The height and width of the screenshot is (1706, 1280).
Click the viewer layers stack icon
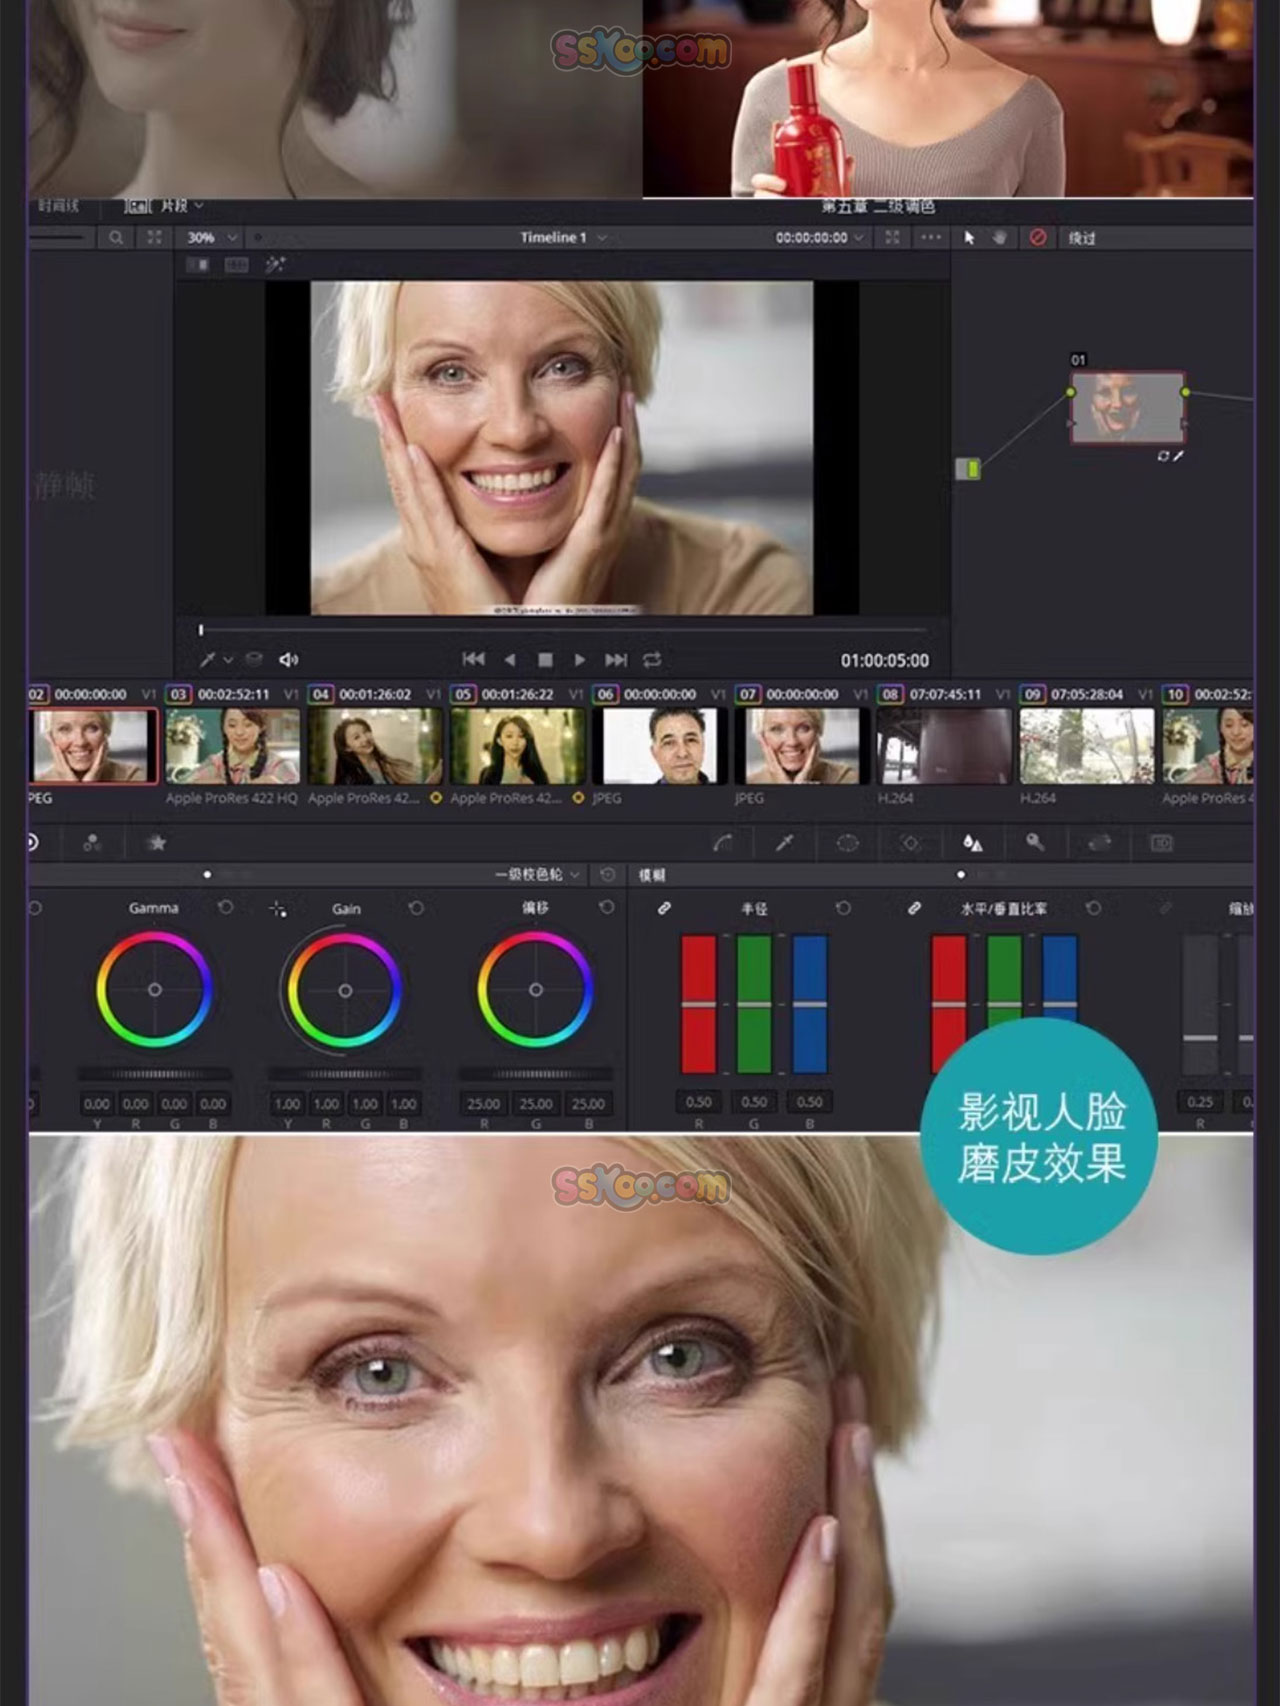click(254, 660)
